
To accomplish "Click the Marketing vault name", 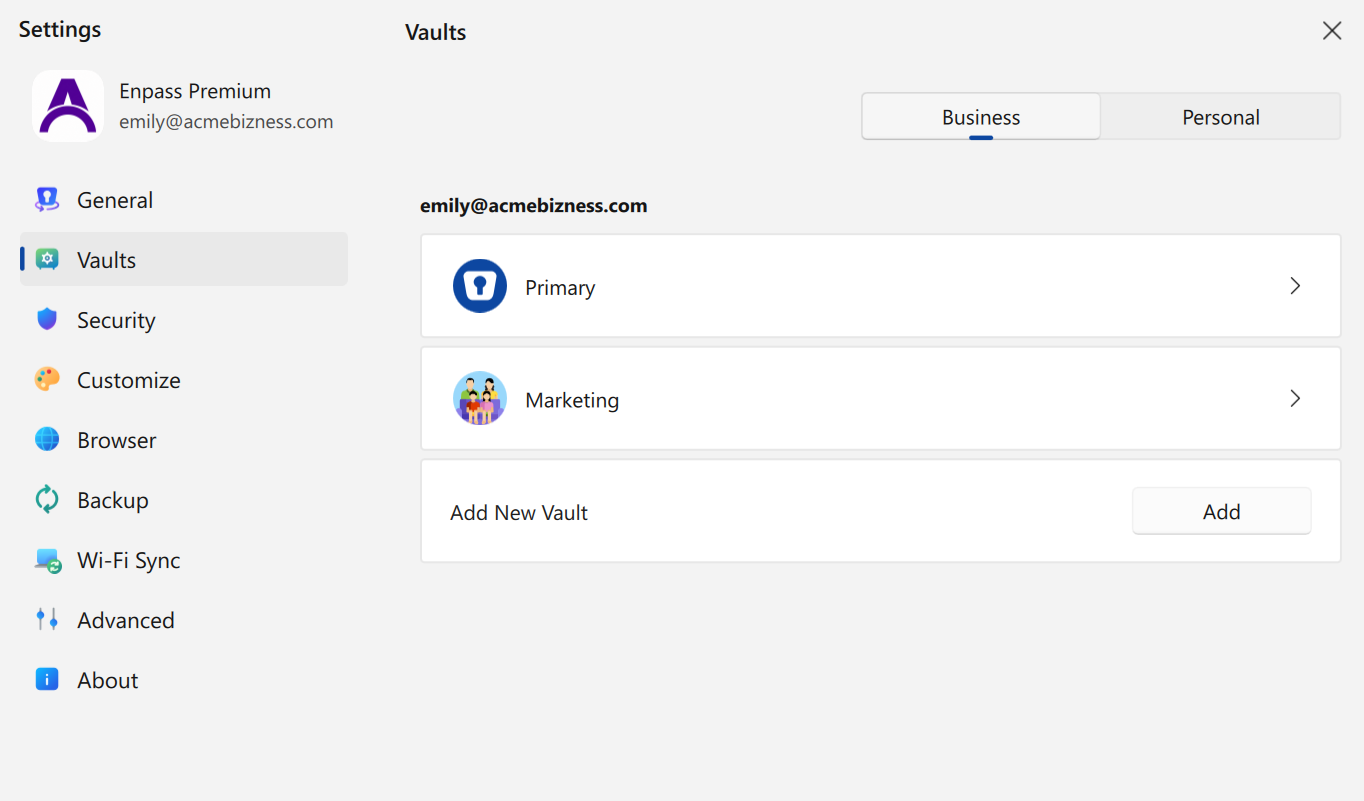I will coord(572,400).
